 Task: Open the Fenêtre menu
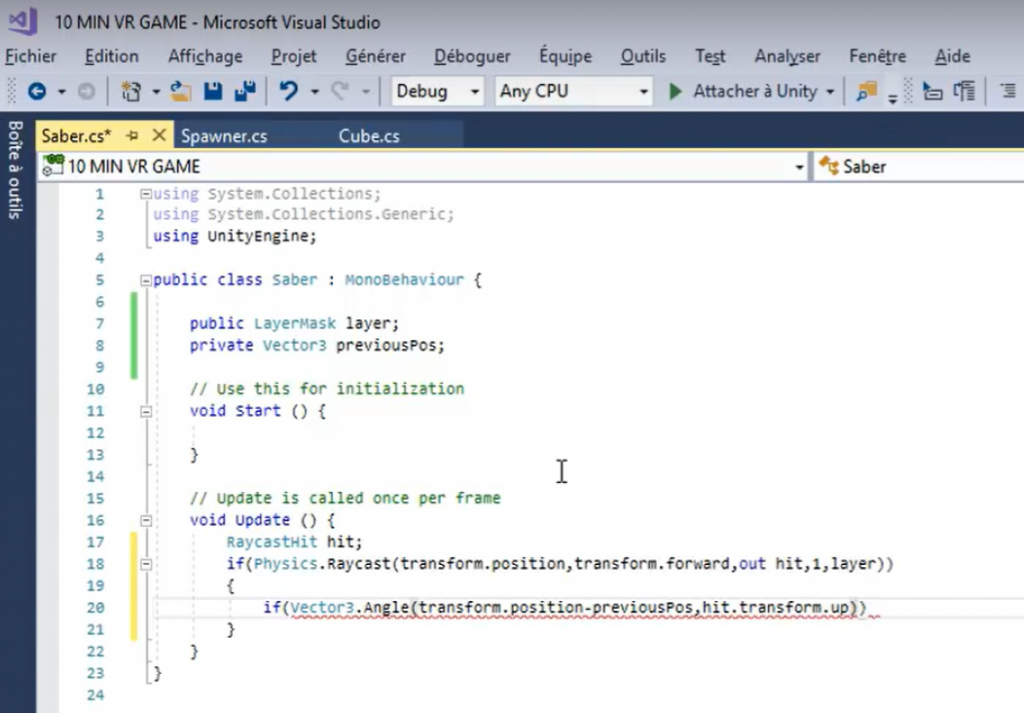tap(878, 56)
